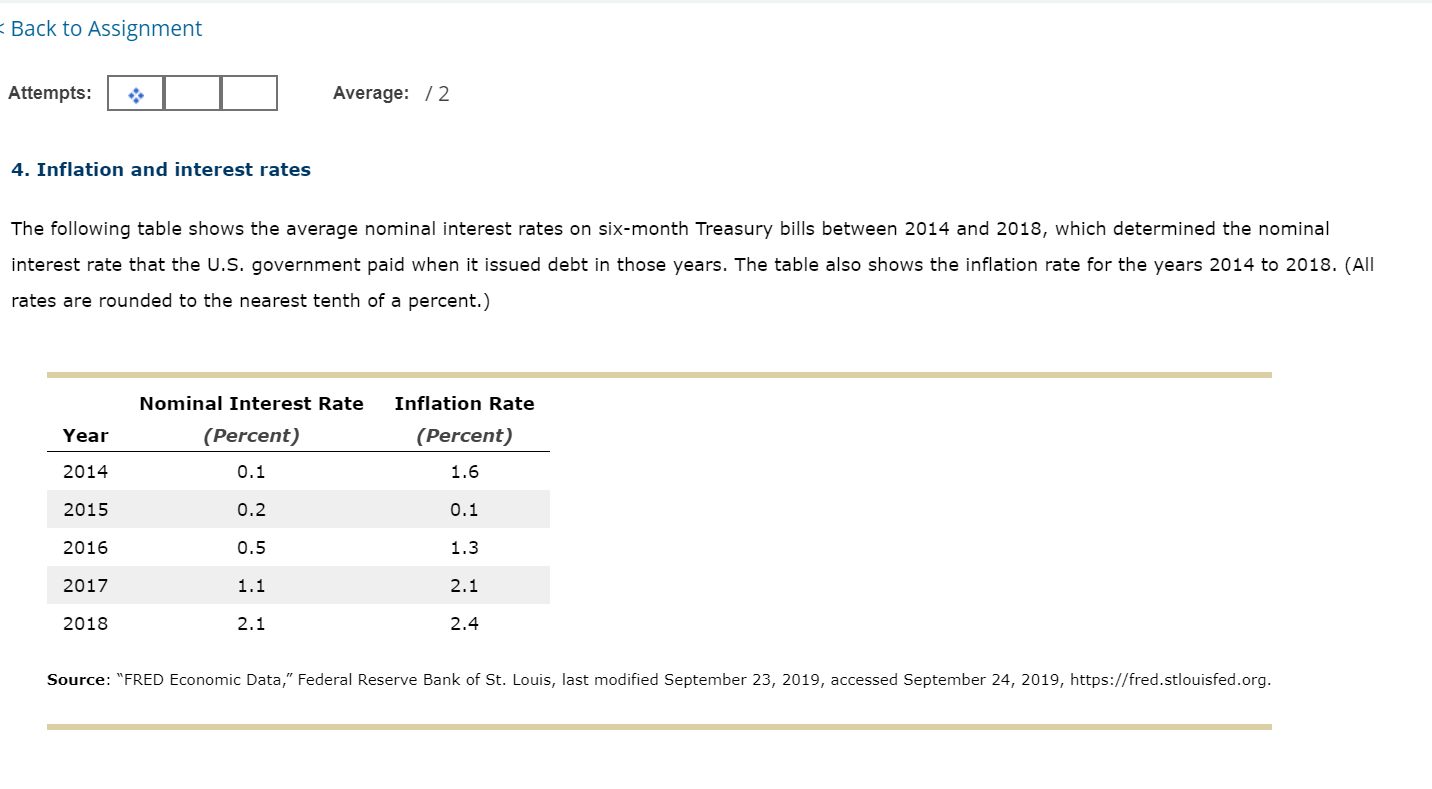Click the third empty attempt box
Screen dimensions: 1432x789
[248, 93]
